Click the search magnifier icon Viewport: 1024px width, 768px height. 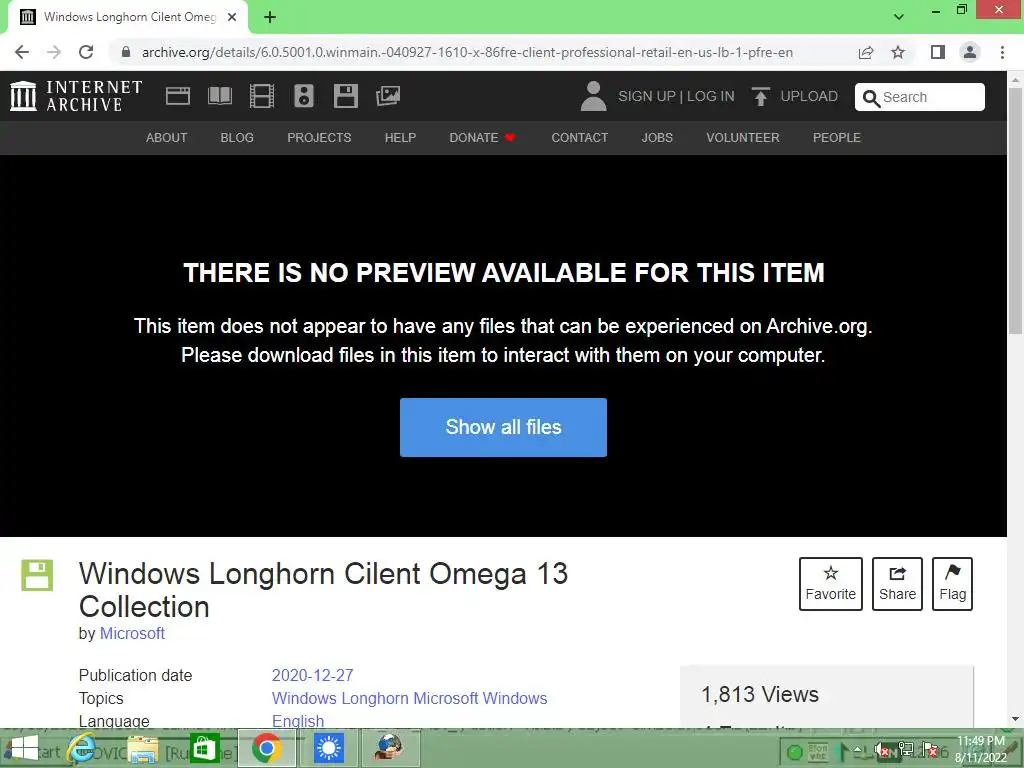coord(871,98)
